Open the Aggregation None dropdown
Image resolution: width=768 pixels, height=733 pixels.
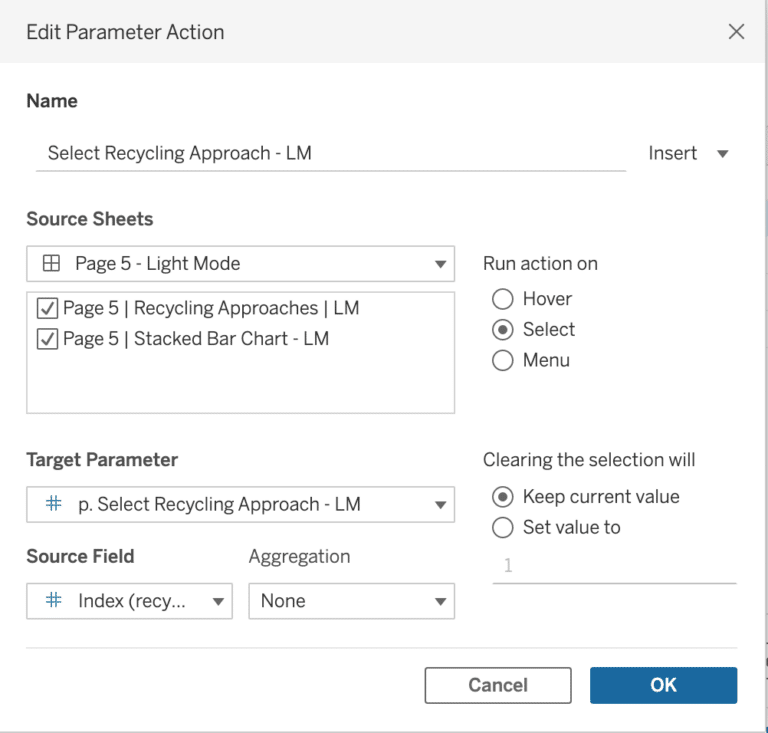pyautogui.click(x=352, y=601)
